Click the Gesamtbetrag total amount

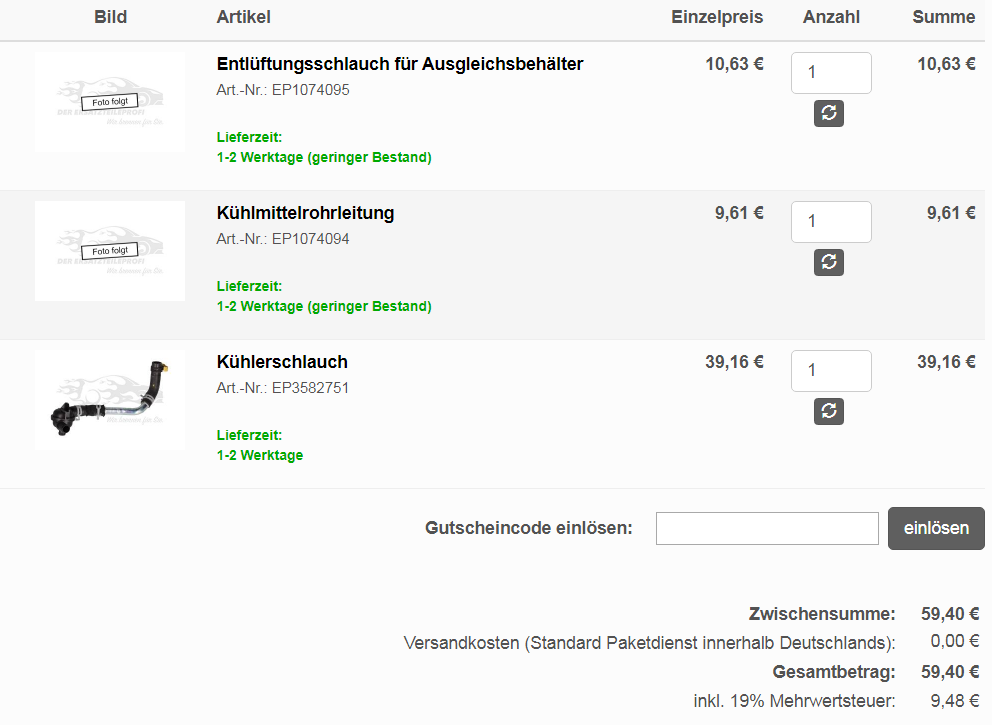coord(950,672)
